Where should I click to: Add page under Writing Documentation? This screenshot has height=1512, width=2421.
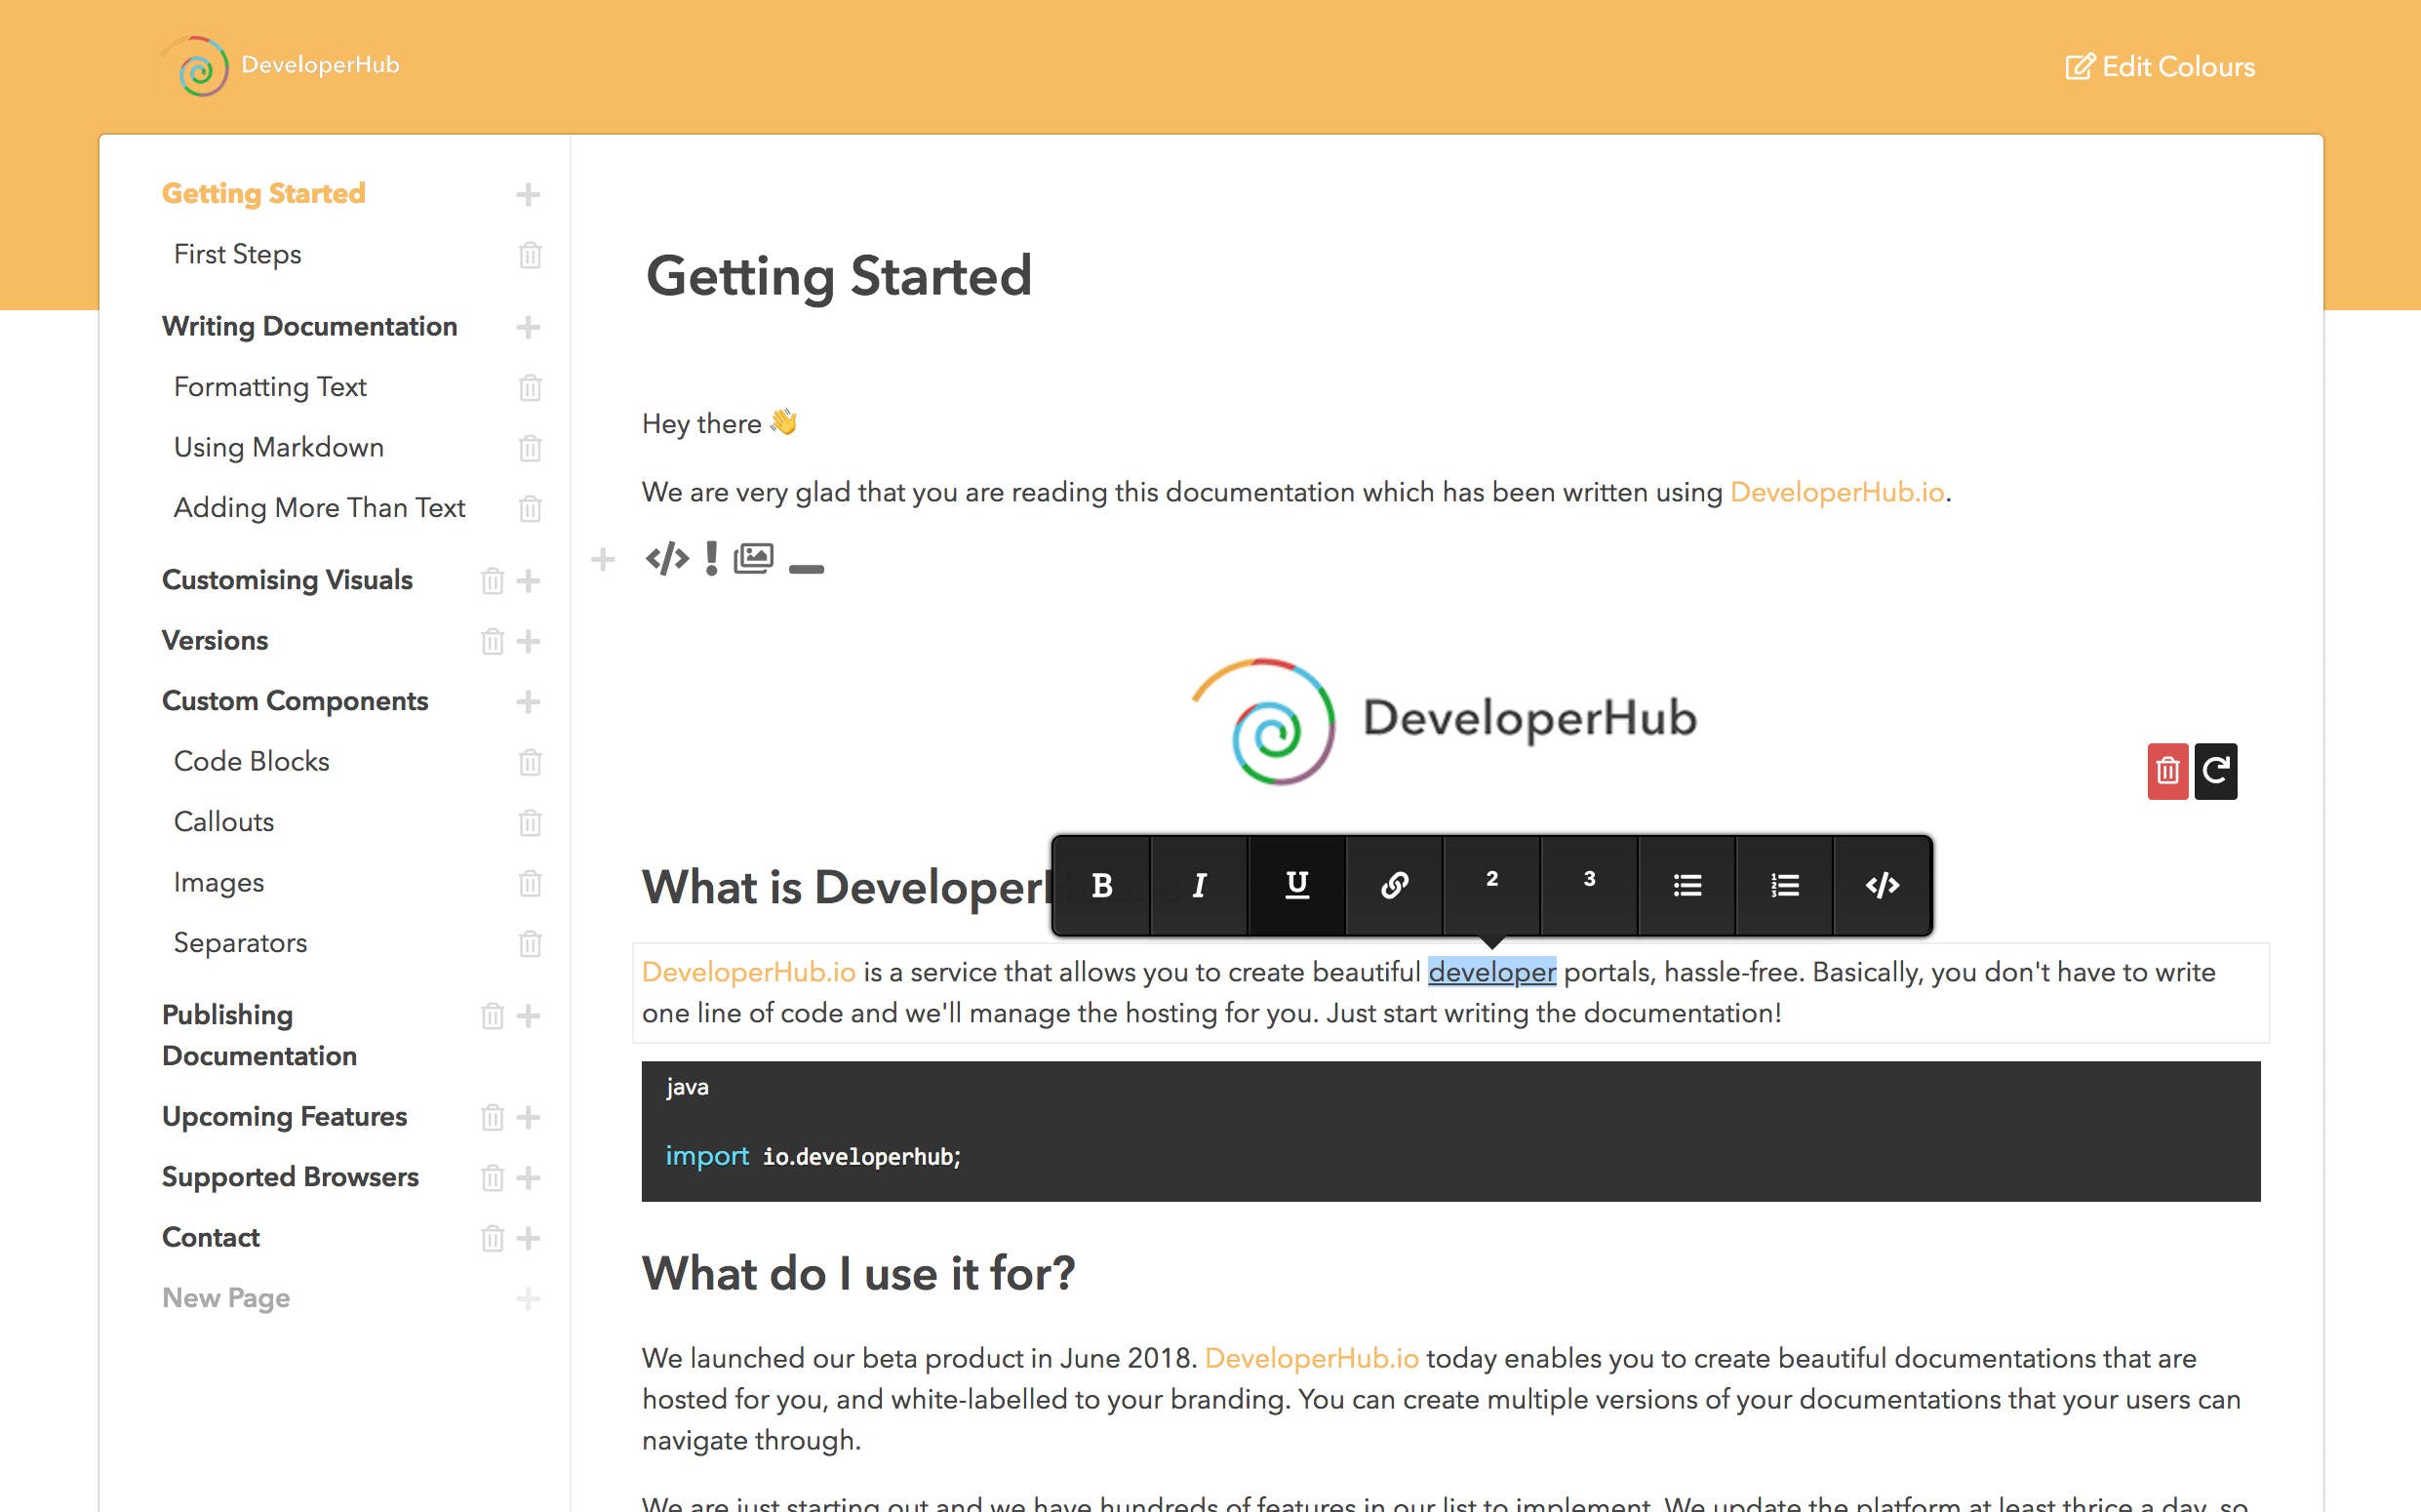(528, 327)
